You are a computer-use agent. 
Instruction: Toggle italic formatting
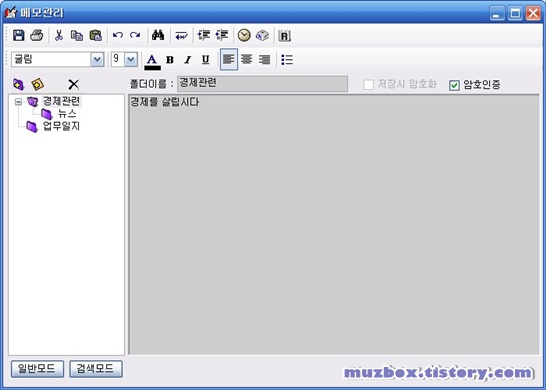point(188,60)
